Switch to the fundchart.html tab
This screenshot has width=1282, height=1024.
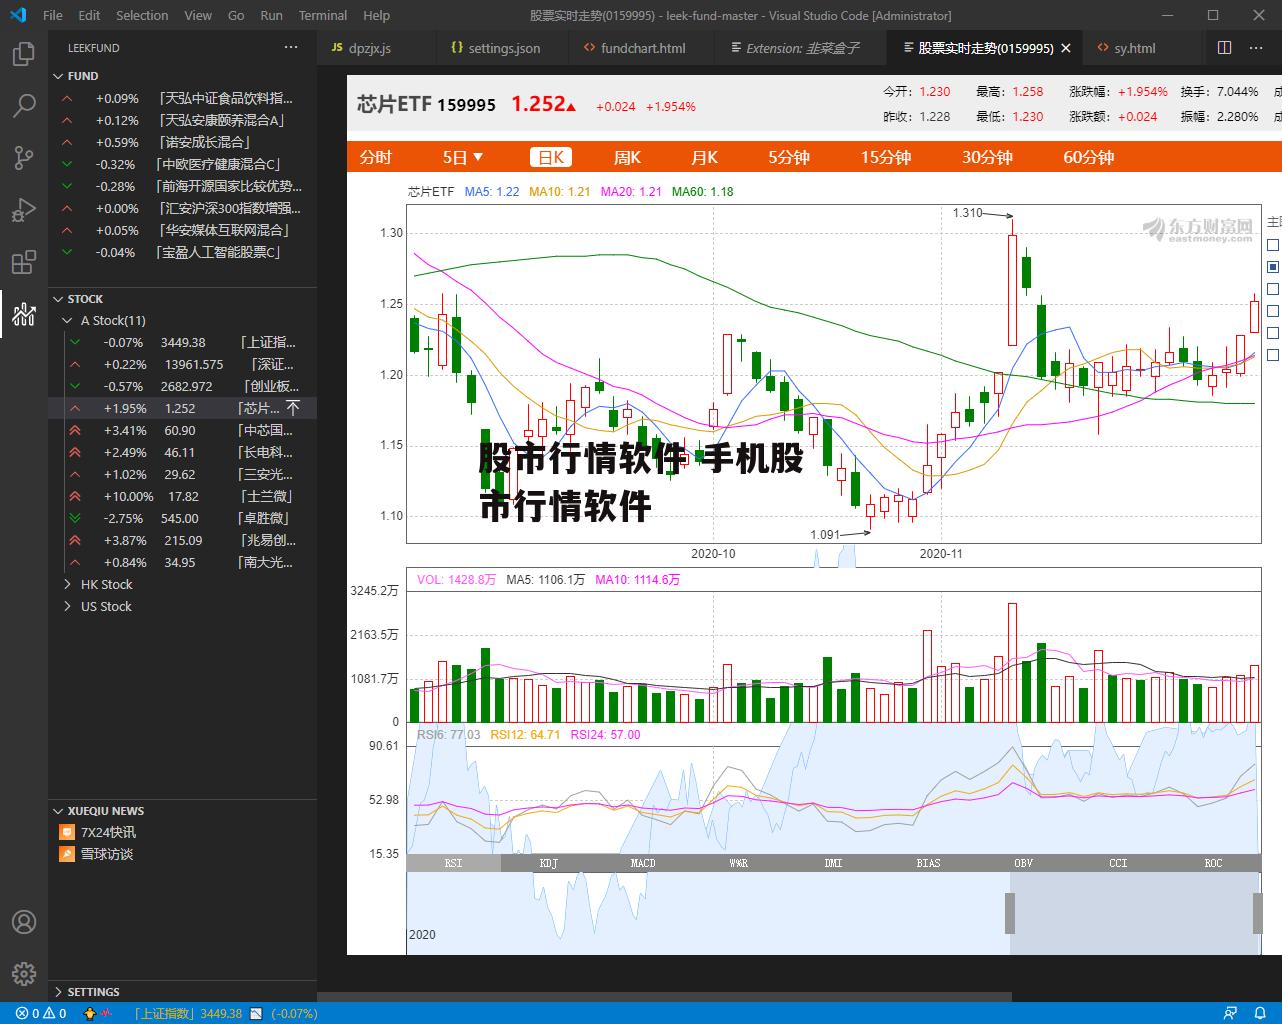(x=642, y=48)
